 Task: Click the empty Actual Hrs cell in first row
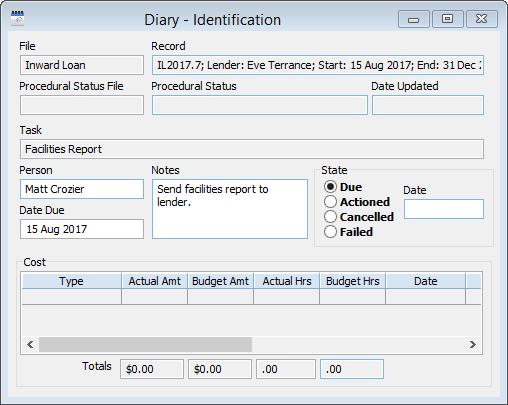tap(287, 296)
